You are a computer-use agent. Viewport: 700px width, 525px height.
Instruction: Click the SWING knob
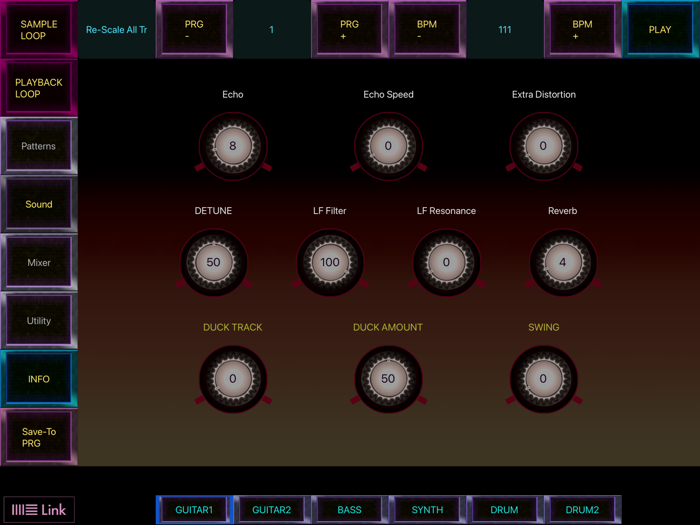pos(544,379)
